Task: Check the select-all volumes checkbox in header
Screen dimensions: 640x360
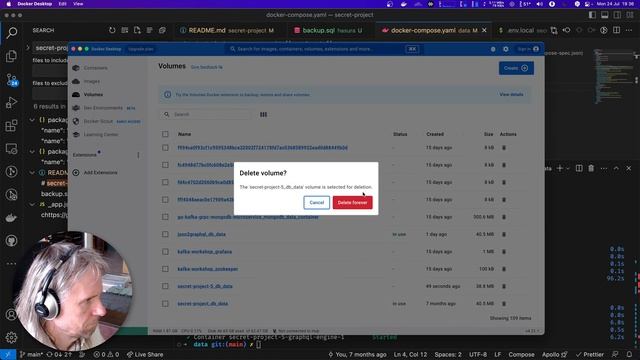Action: [x=165, y=134]
